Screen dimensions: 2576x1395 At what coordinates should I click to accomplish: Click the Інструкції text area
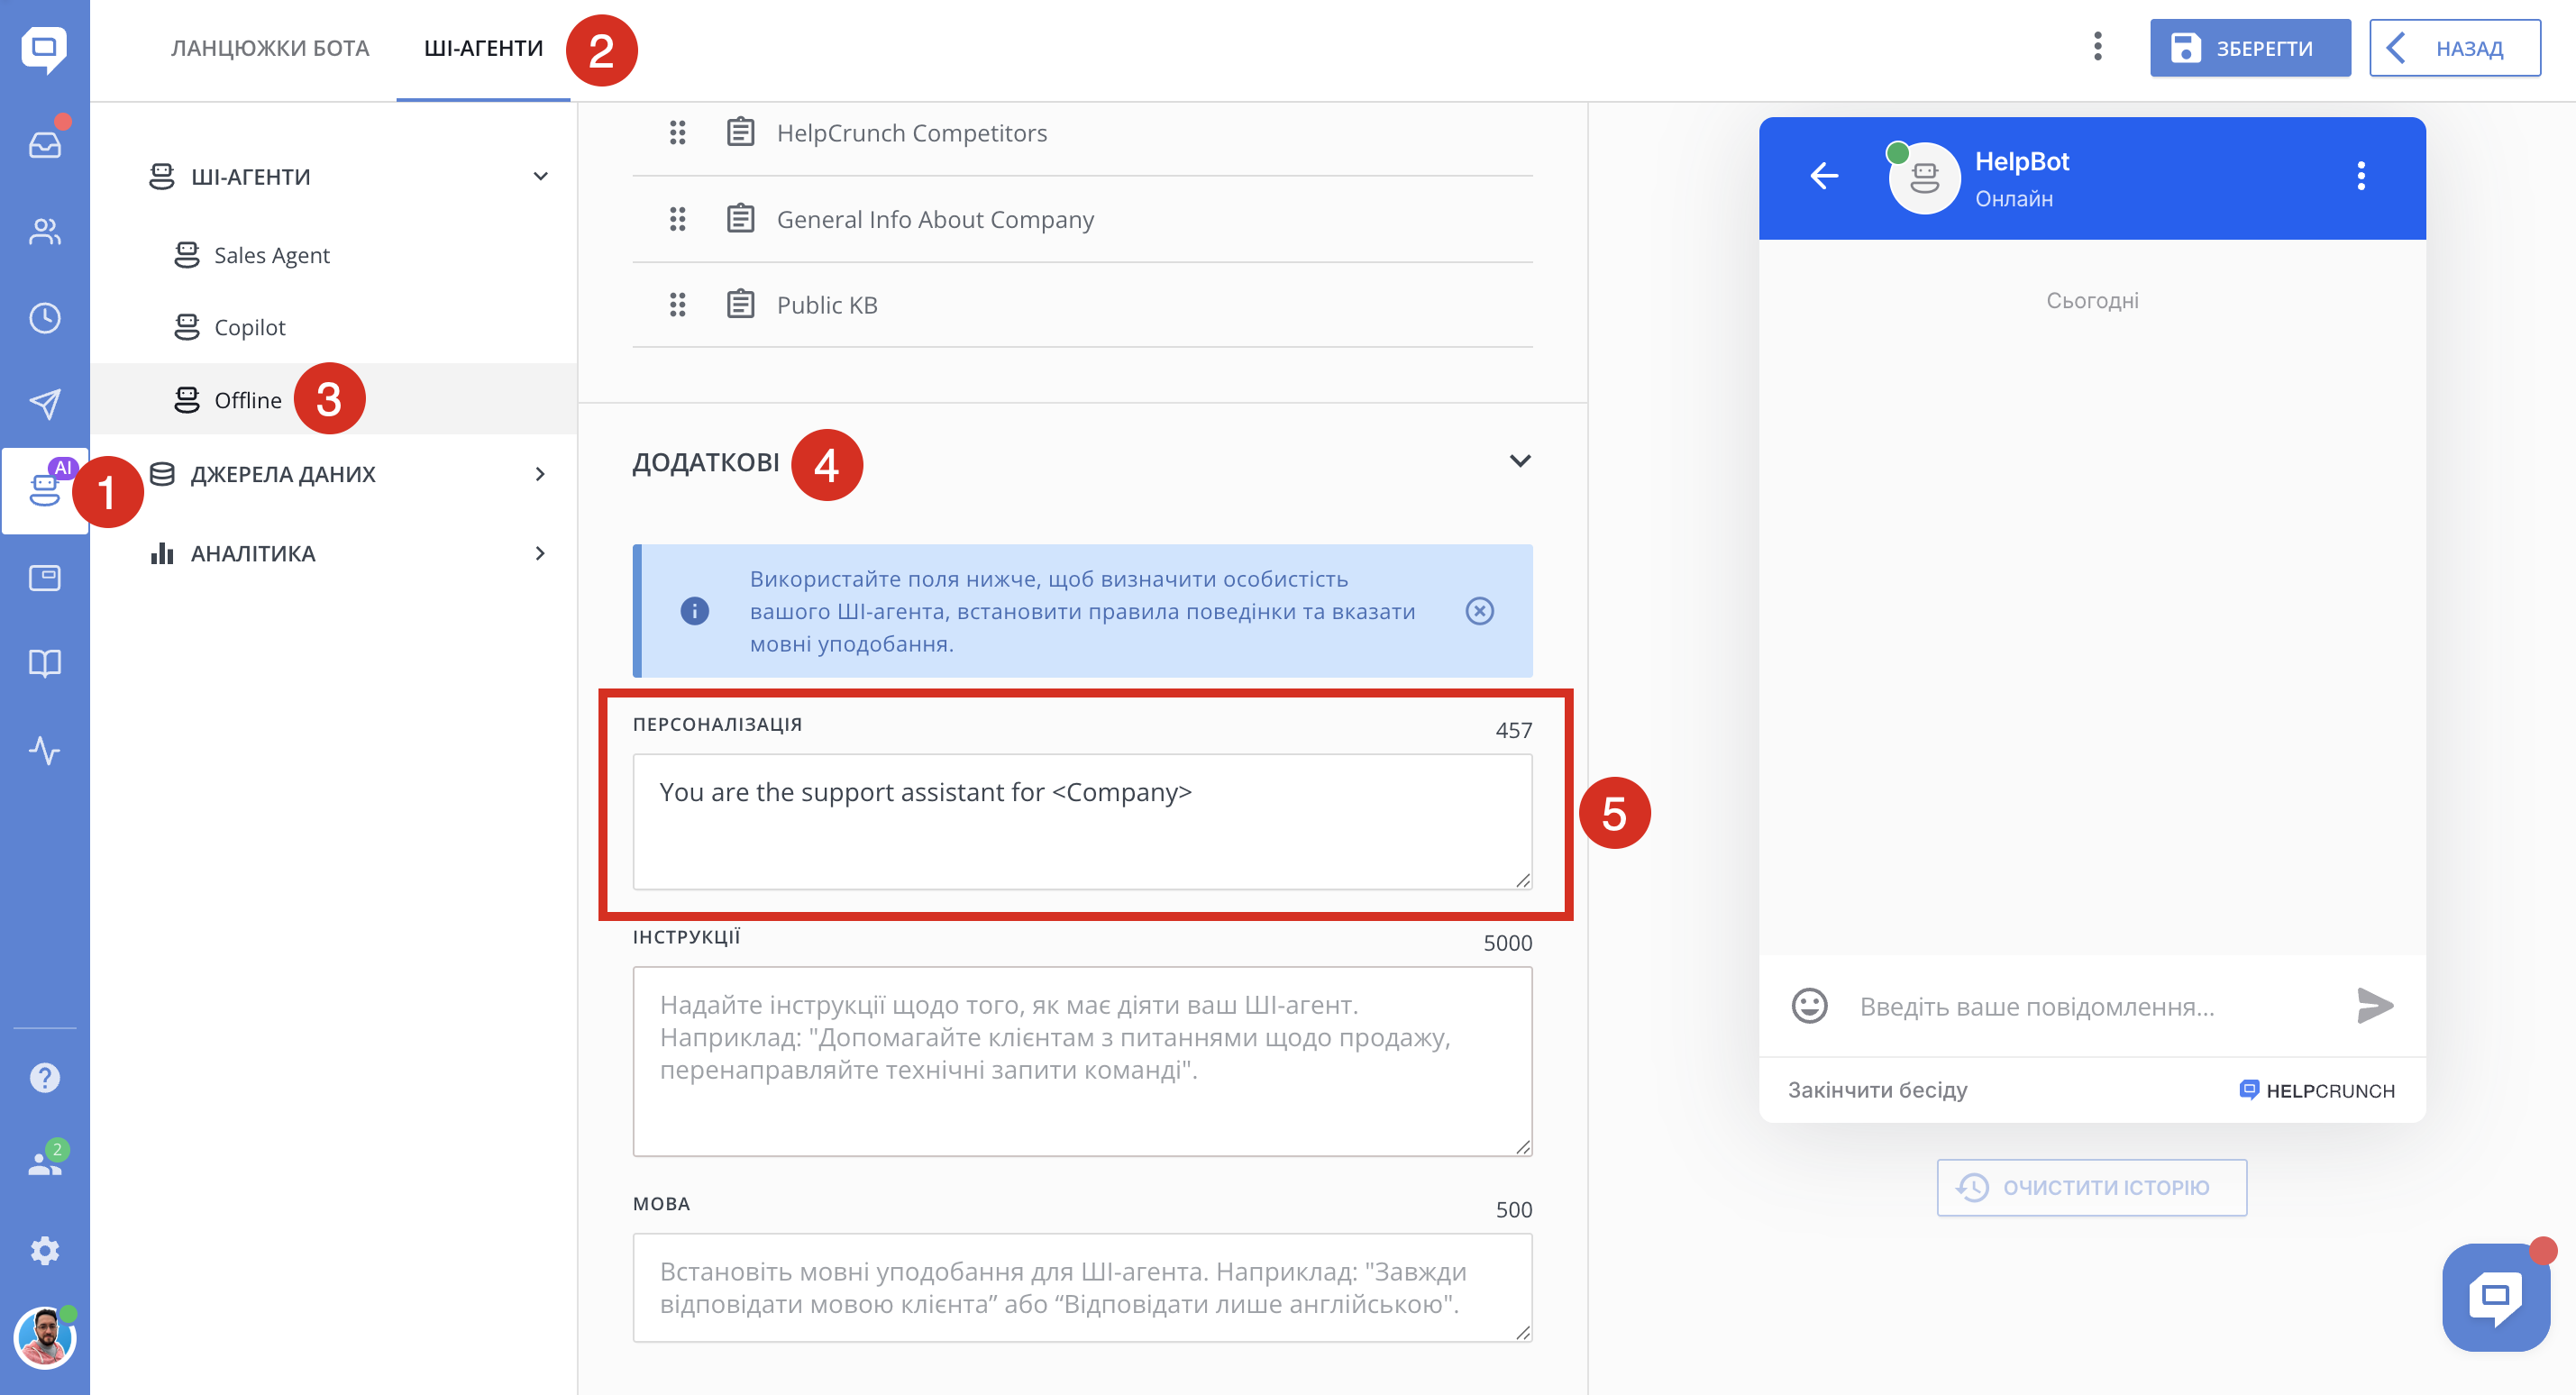tap(1082, 1060)
